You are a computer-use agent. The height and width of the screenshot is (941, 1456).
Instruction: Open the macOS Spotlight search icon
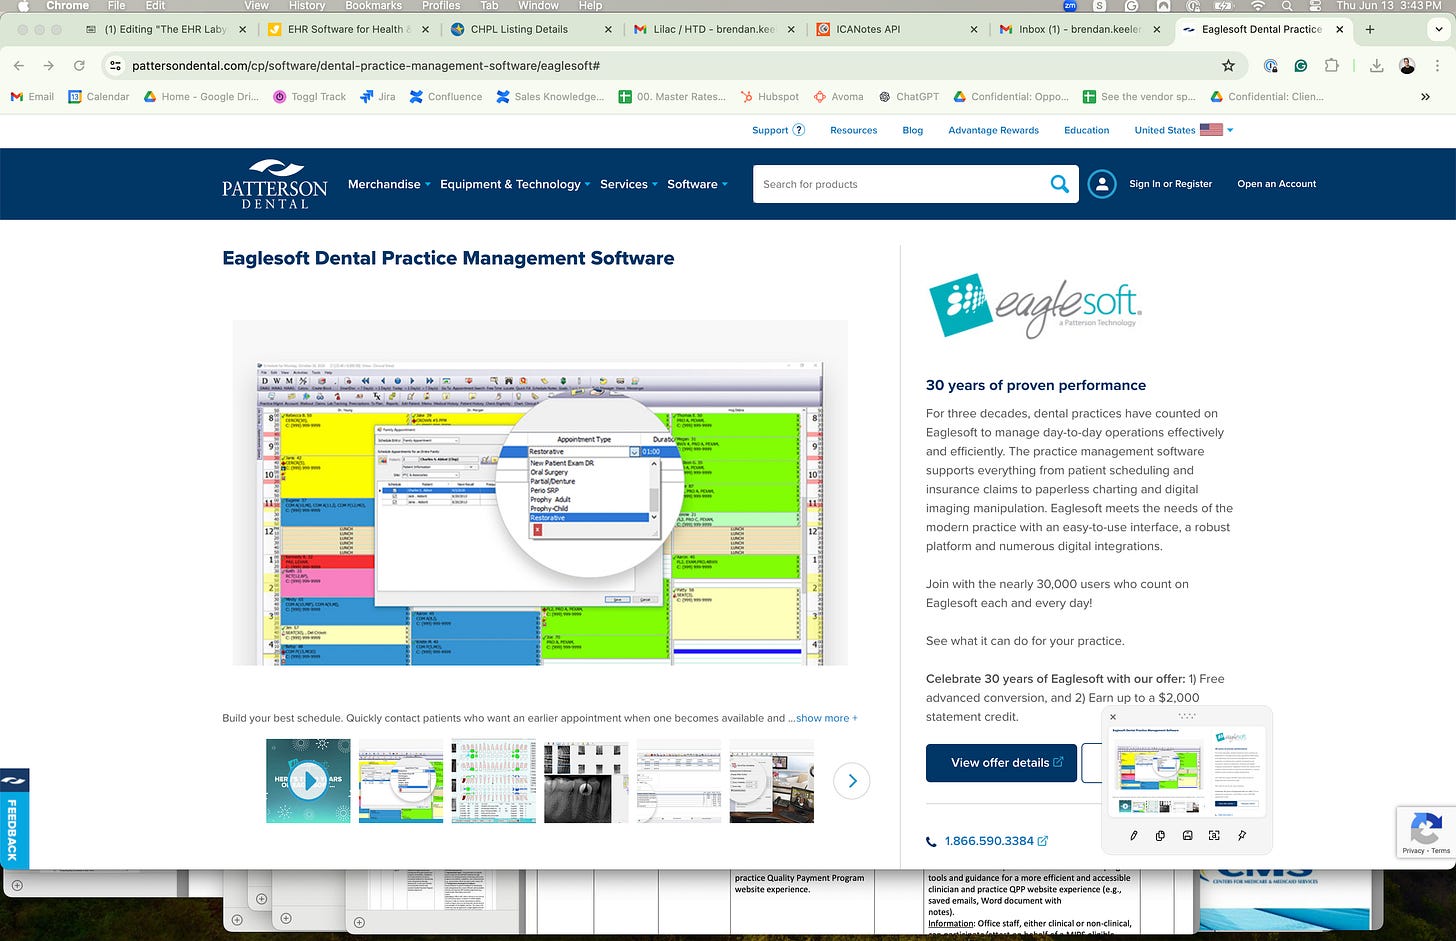1287,5
